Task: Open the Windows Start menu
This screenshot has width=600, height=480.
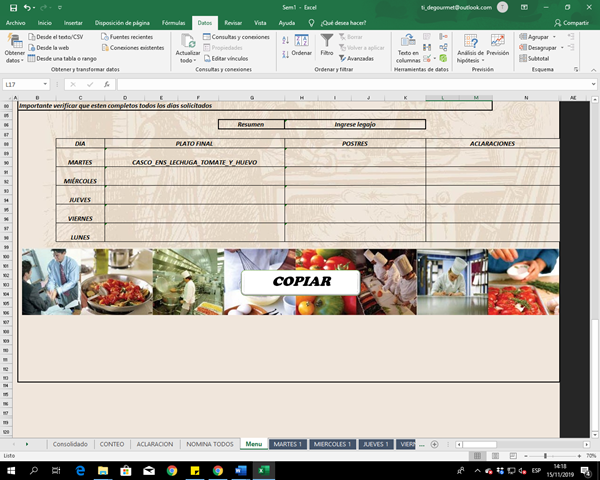Action: (11, 470)
